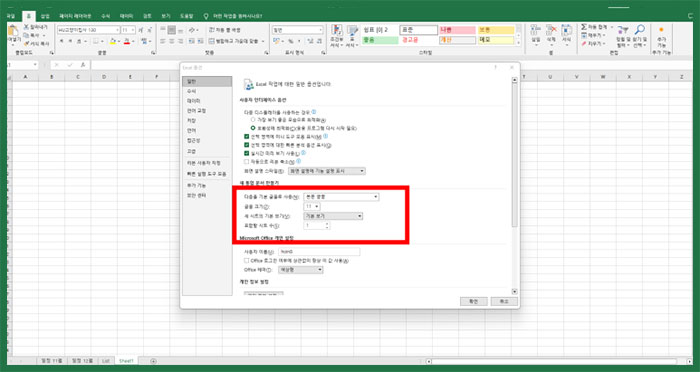Screen dimensions: 700x372
Task: Click the Cancel button in Excel Options
Action: pos(504,301)
